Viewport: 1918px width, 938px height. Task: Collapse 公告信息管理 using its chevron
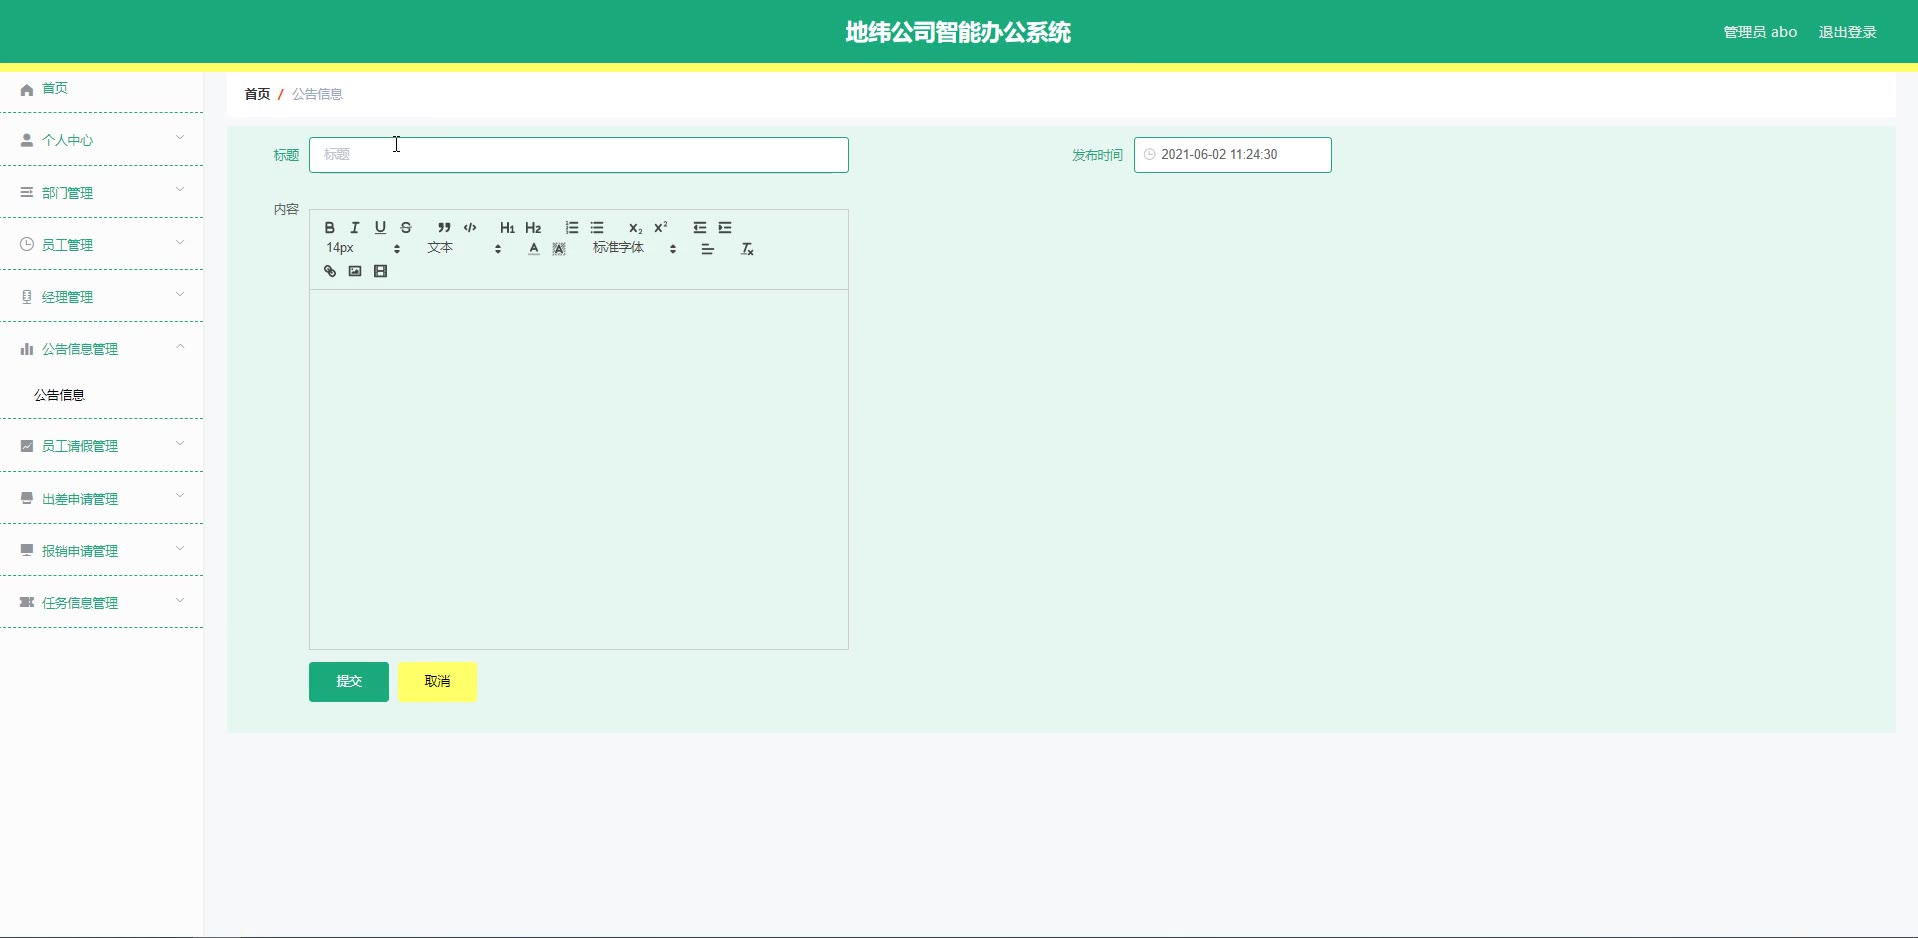point(180,346)
